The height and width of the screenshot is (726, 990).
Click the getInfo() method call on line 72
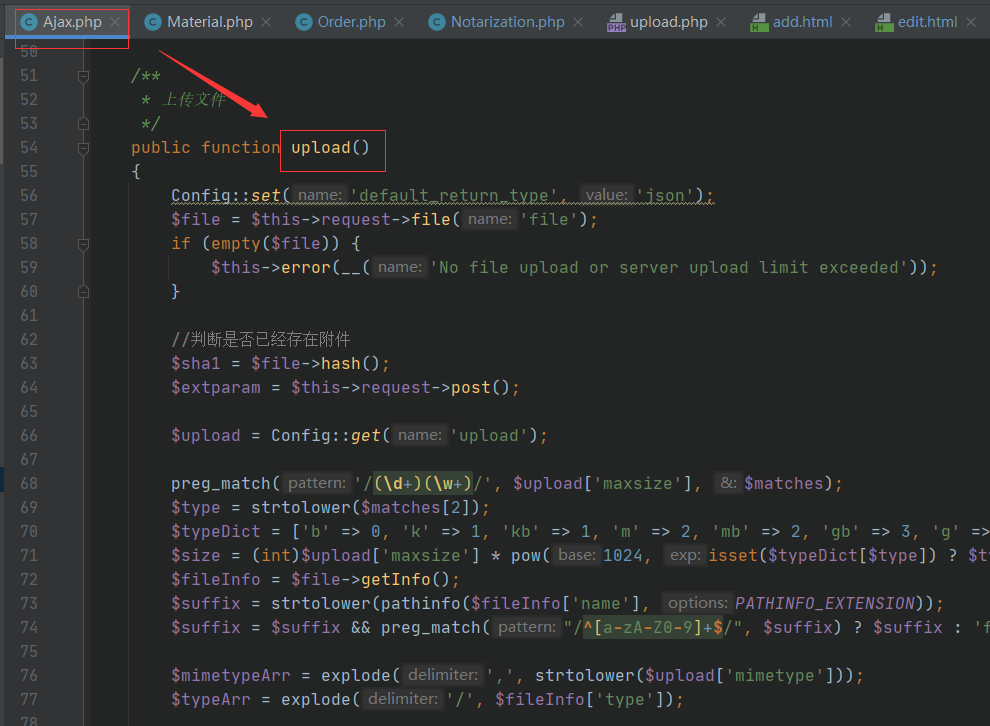click(x=405, y=580)
